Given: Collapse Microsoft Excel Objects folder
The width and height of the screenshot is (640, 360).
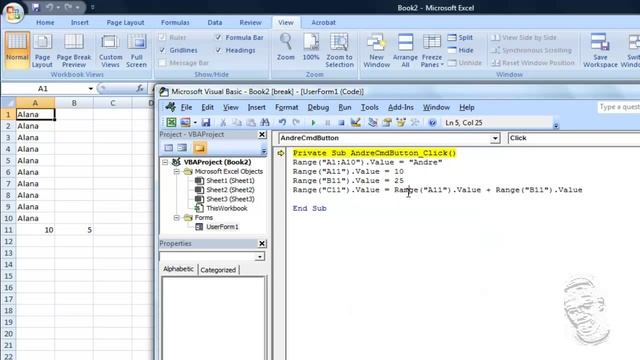Looking at the screenshot, I should 176,171.
